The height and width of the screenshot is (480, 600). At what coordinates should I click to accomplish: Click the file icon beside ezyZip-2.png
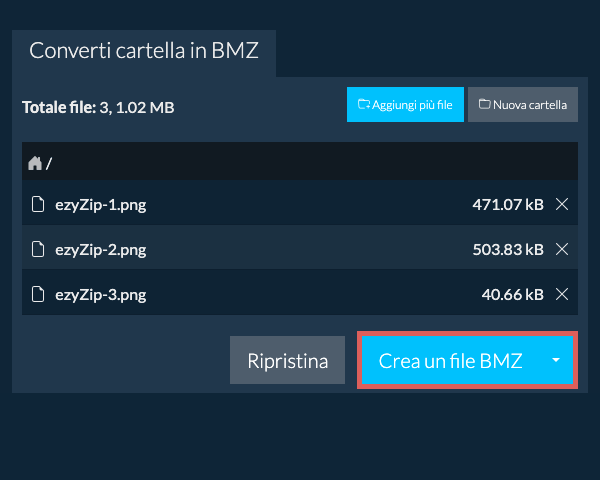(38, 249)
